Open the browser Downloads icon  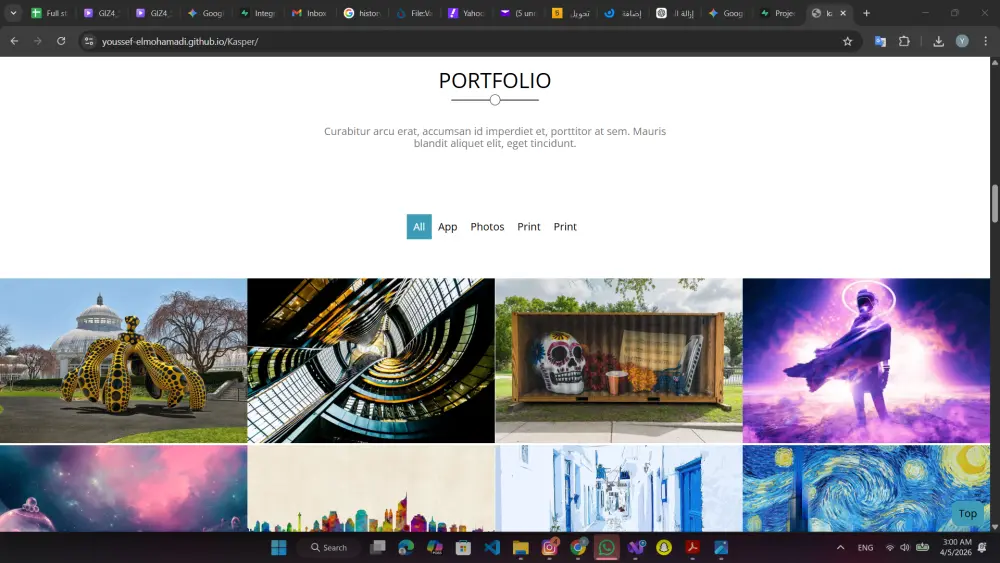click(x=938, y=41)
